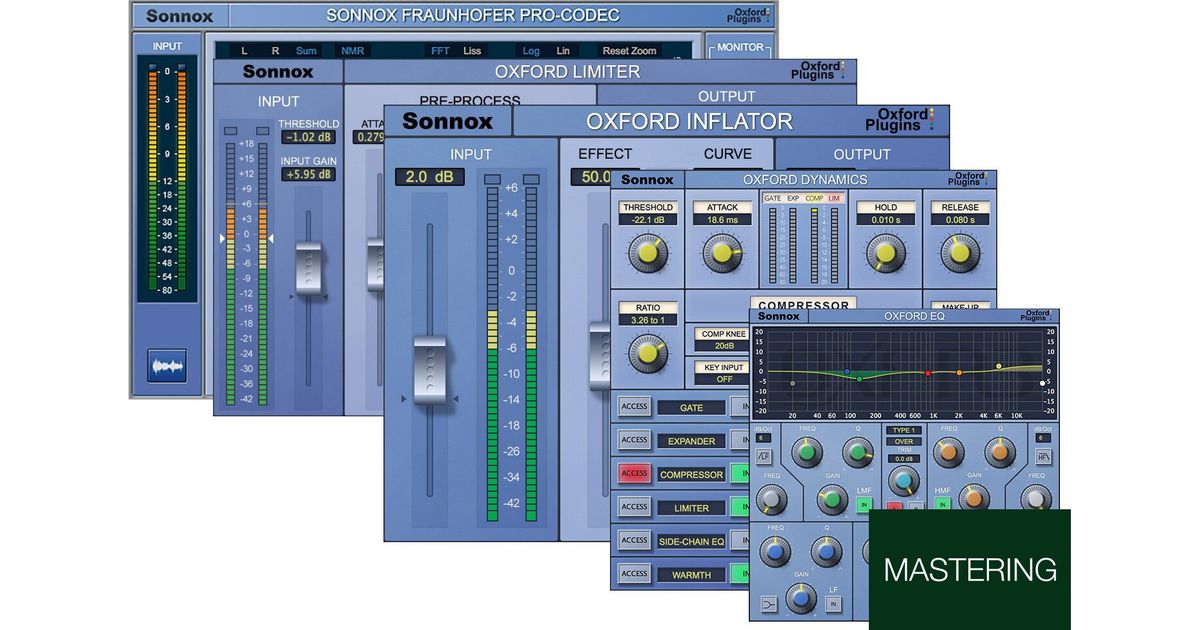Click the Ratio knob in Oxford Dynamics

[648, 350]
